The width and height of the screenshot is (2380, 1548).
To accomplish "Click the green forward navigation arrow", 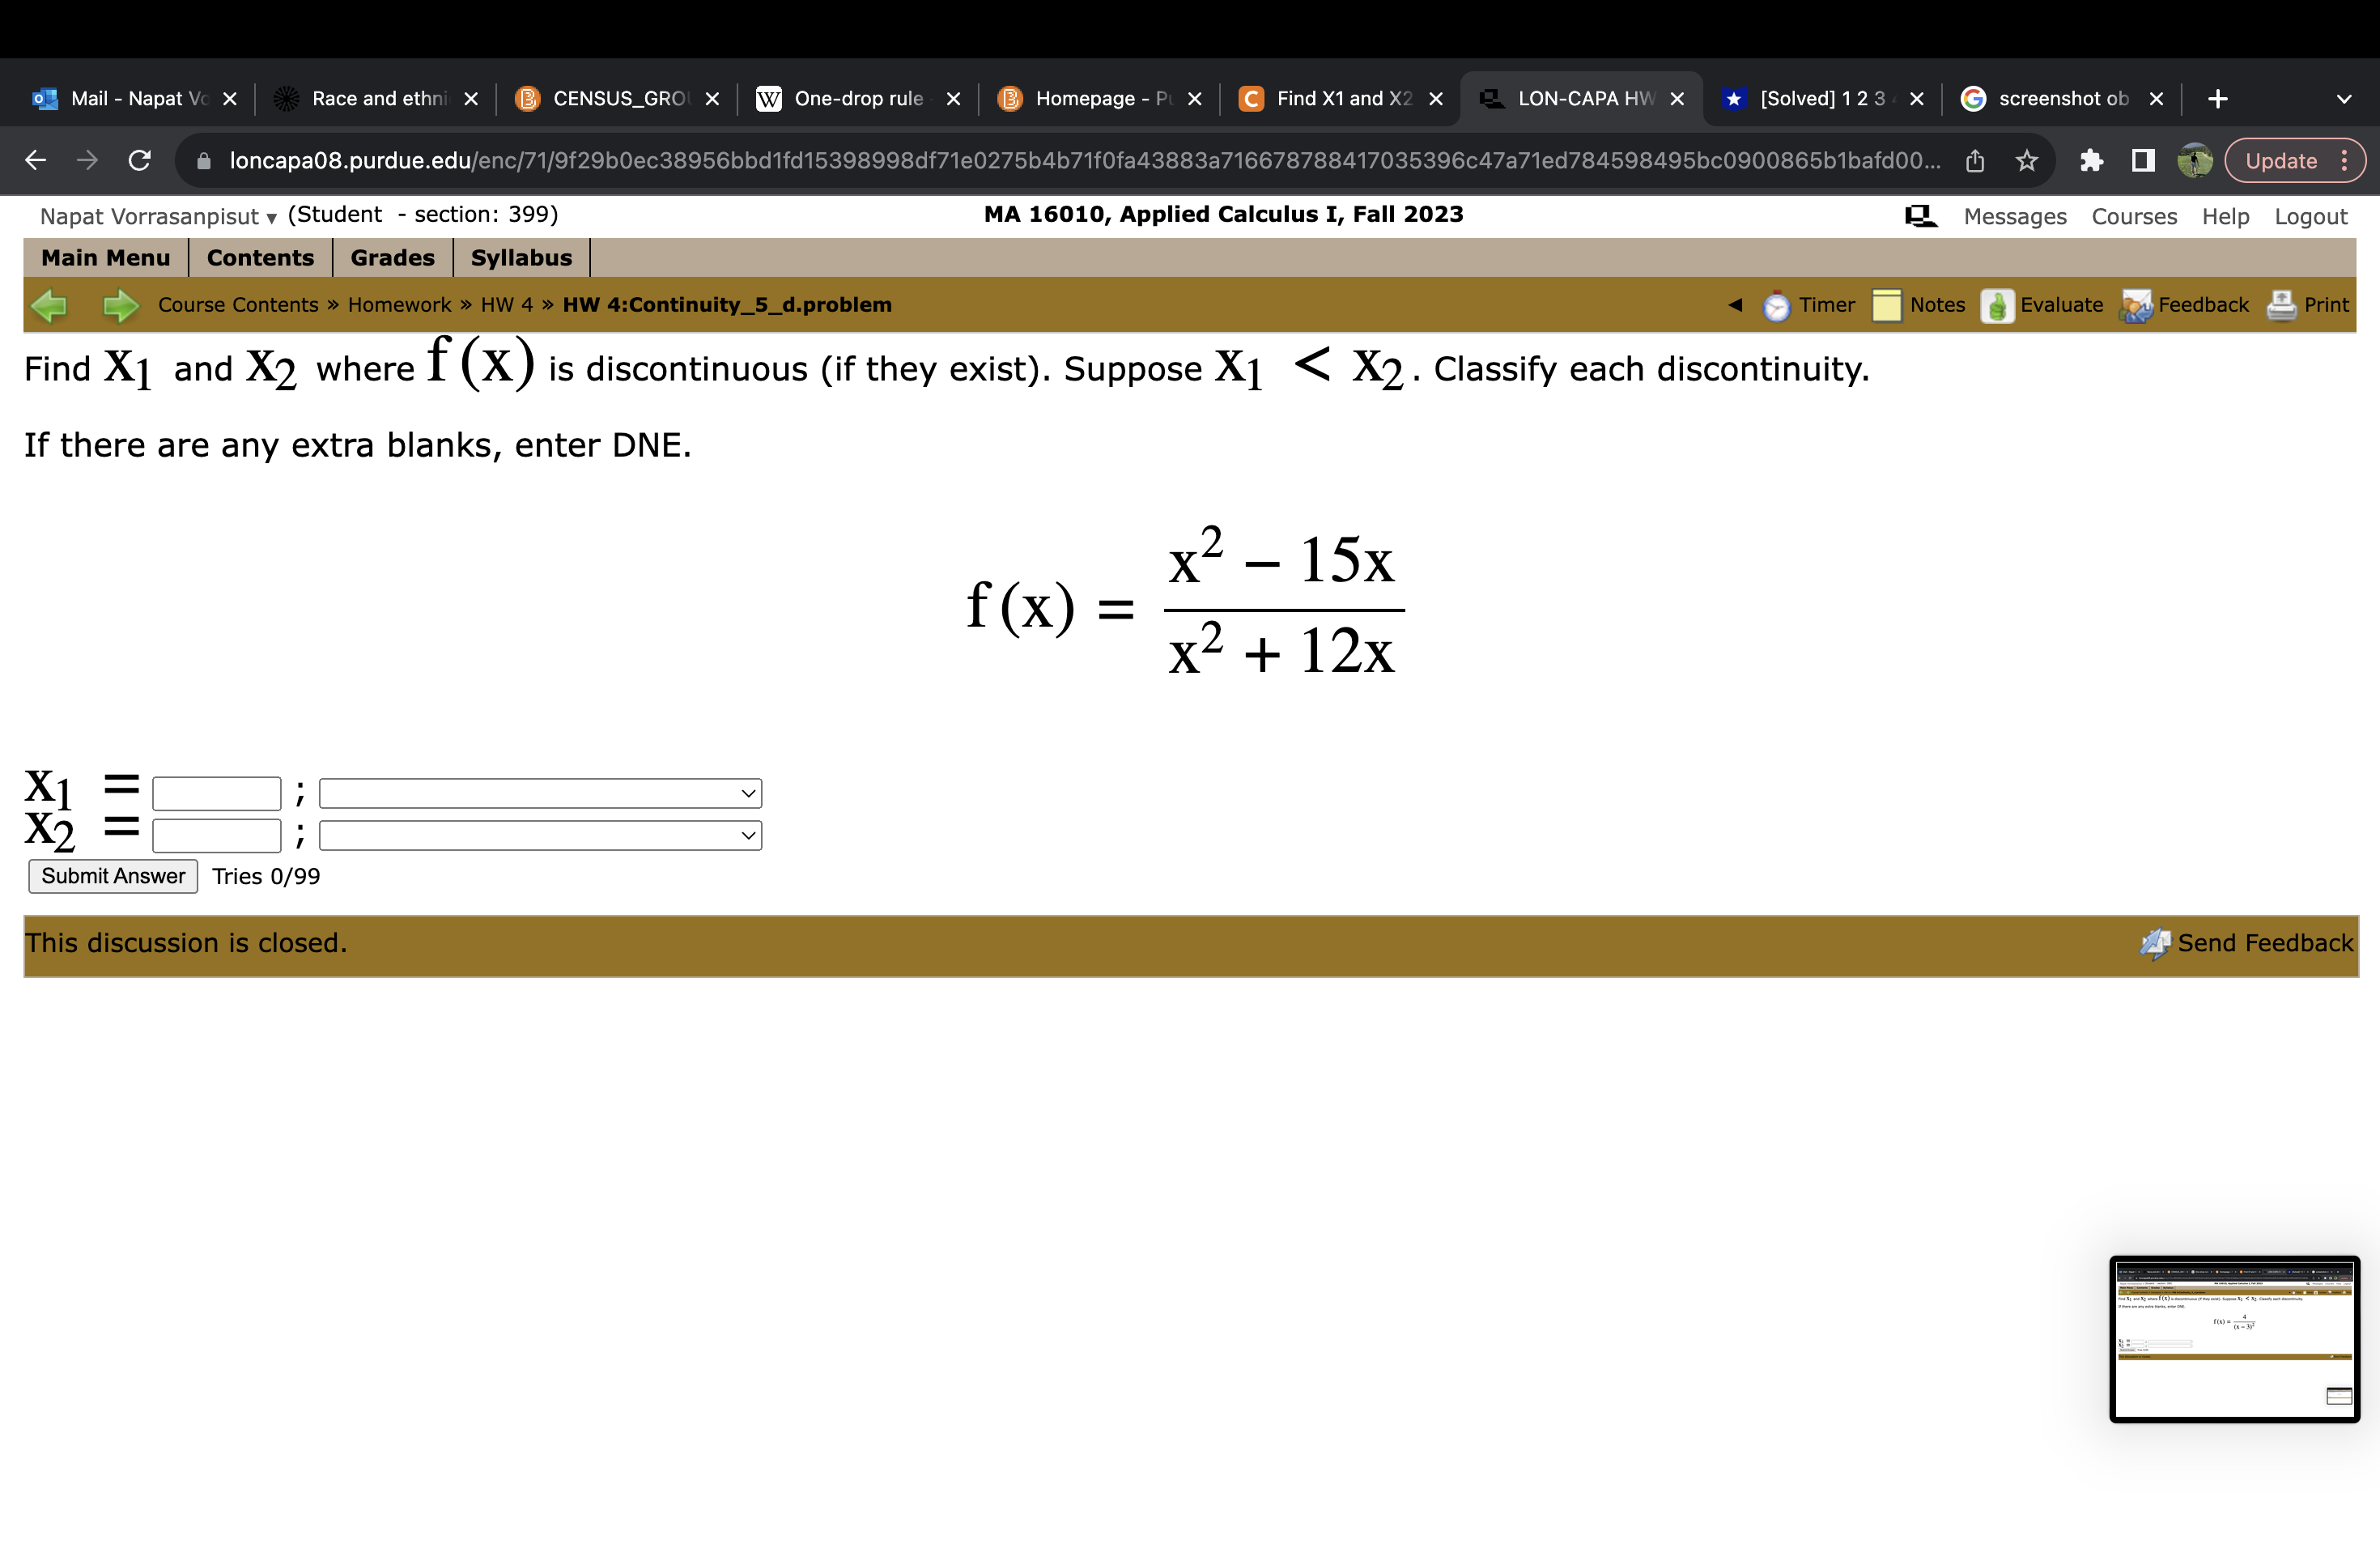I will (119, 305).
